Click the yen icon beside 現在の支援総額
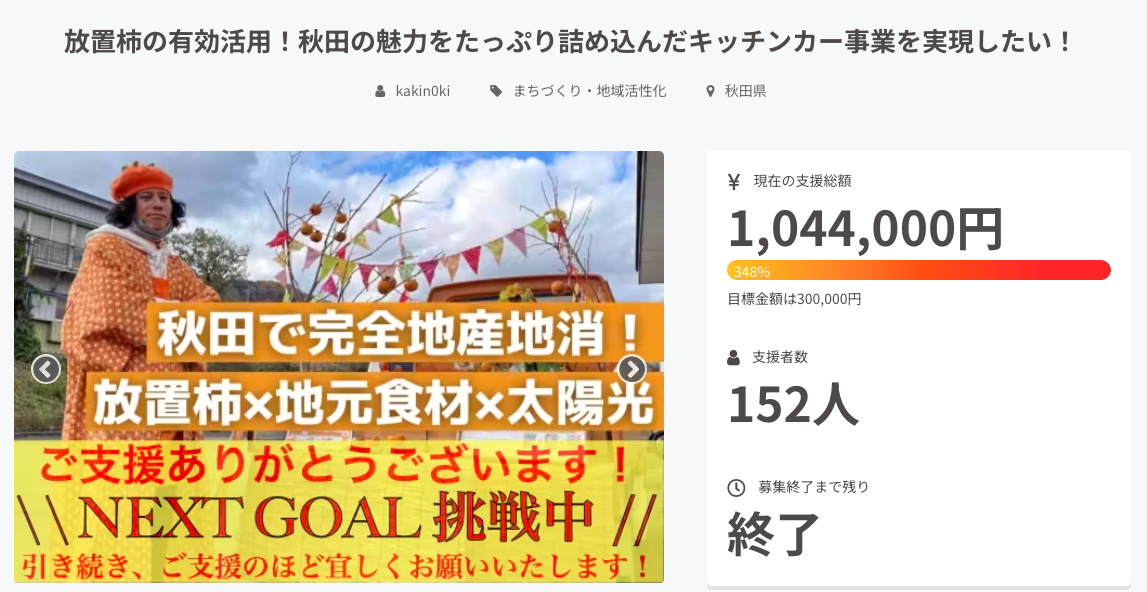Image resolution: width=1147 pixels, height=592 pixels. 734,181
